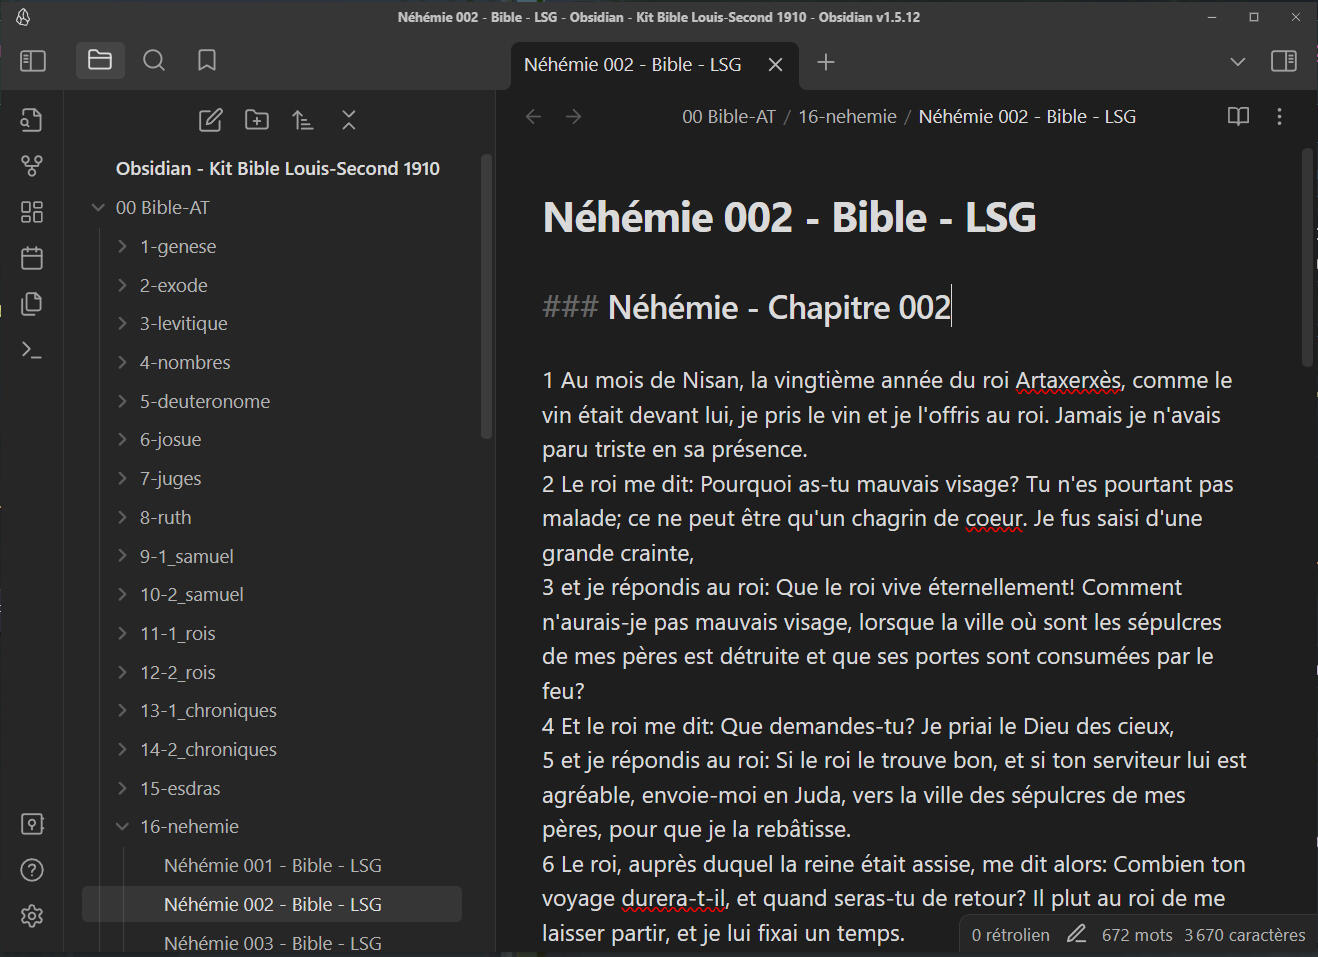1318x957 pixels.
Task: Open today's daily note
Action: pos(31,257)
